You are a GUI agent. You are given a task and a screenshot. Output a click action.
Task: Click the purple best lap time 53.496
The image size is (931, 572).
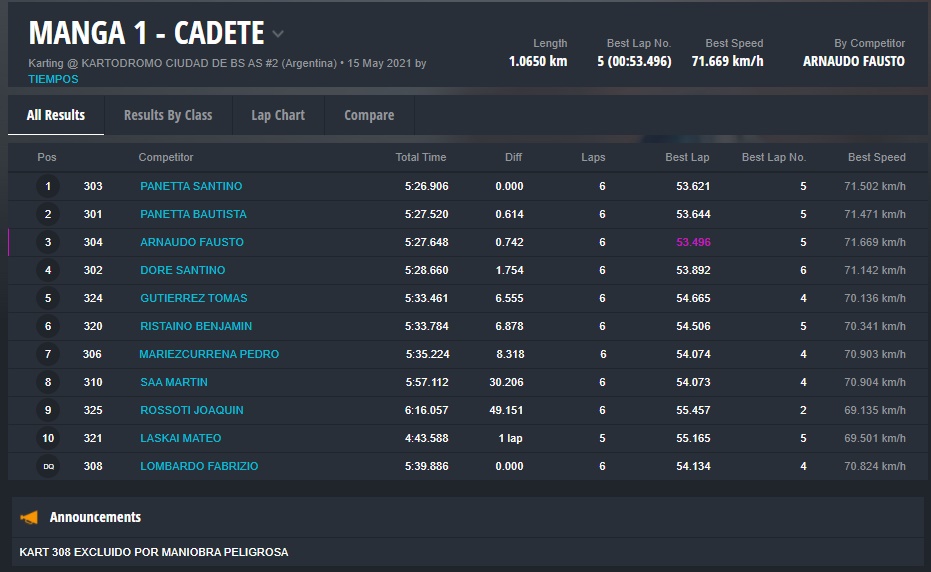(693, 242)
